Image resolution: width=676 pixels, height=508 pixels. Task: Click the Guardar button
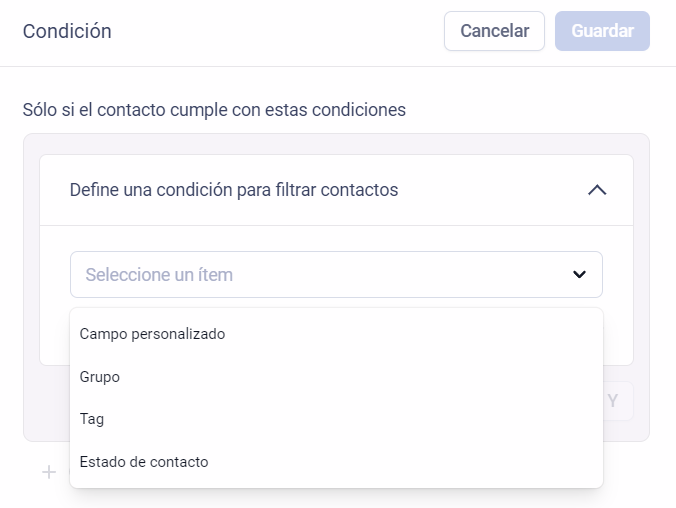pyautogui.click(x=602, y=31)
